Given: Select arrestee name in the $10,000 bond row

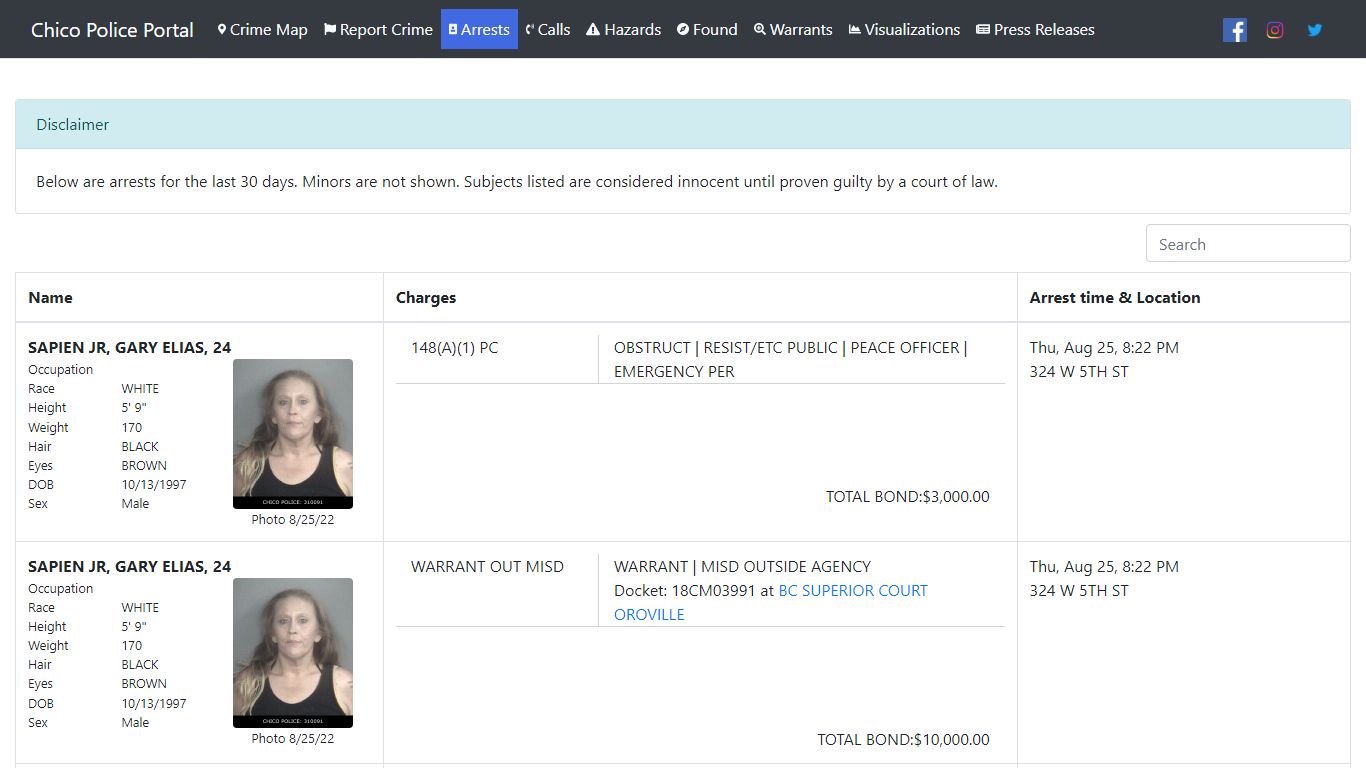Looking at the screenshot, I should tap(130, 566).
